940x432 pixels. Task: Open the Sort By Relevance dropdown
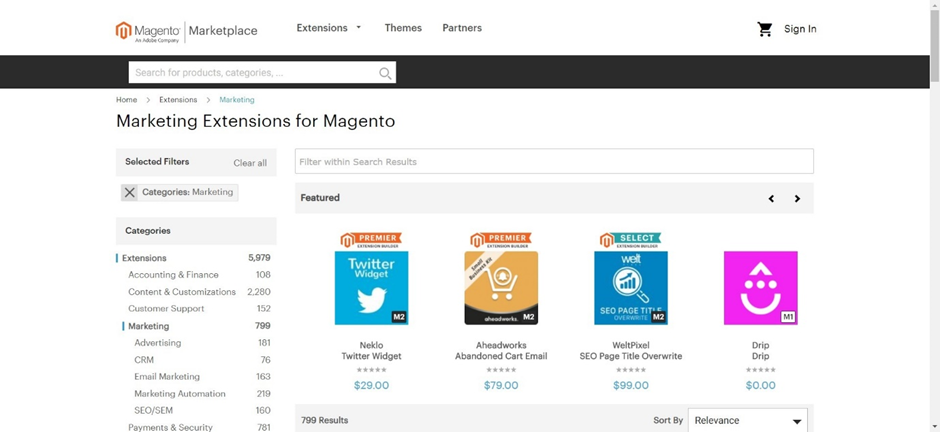point(748,421)
